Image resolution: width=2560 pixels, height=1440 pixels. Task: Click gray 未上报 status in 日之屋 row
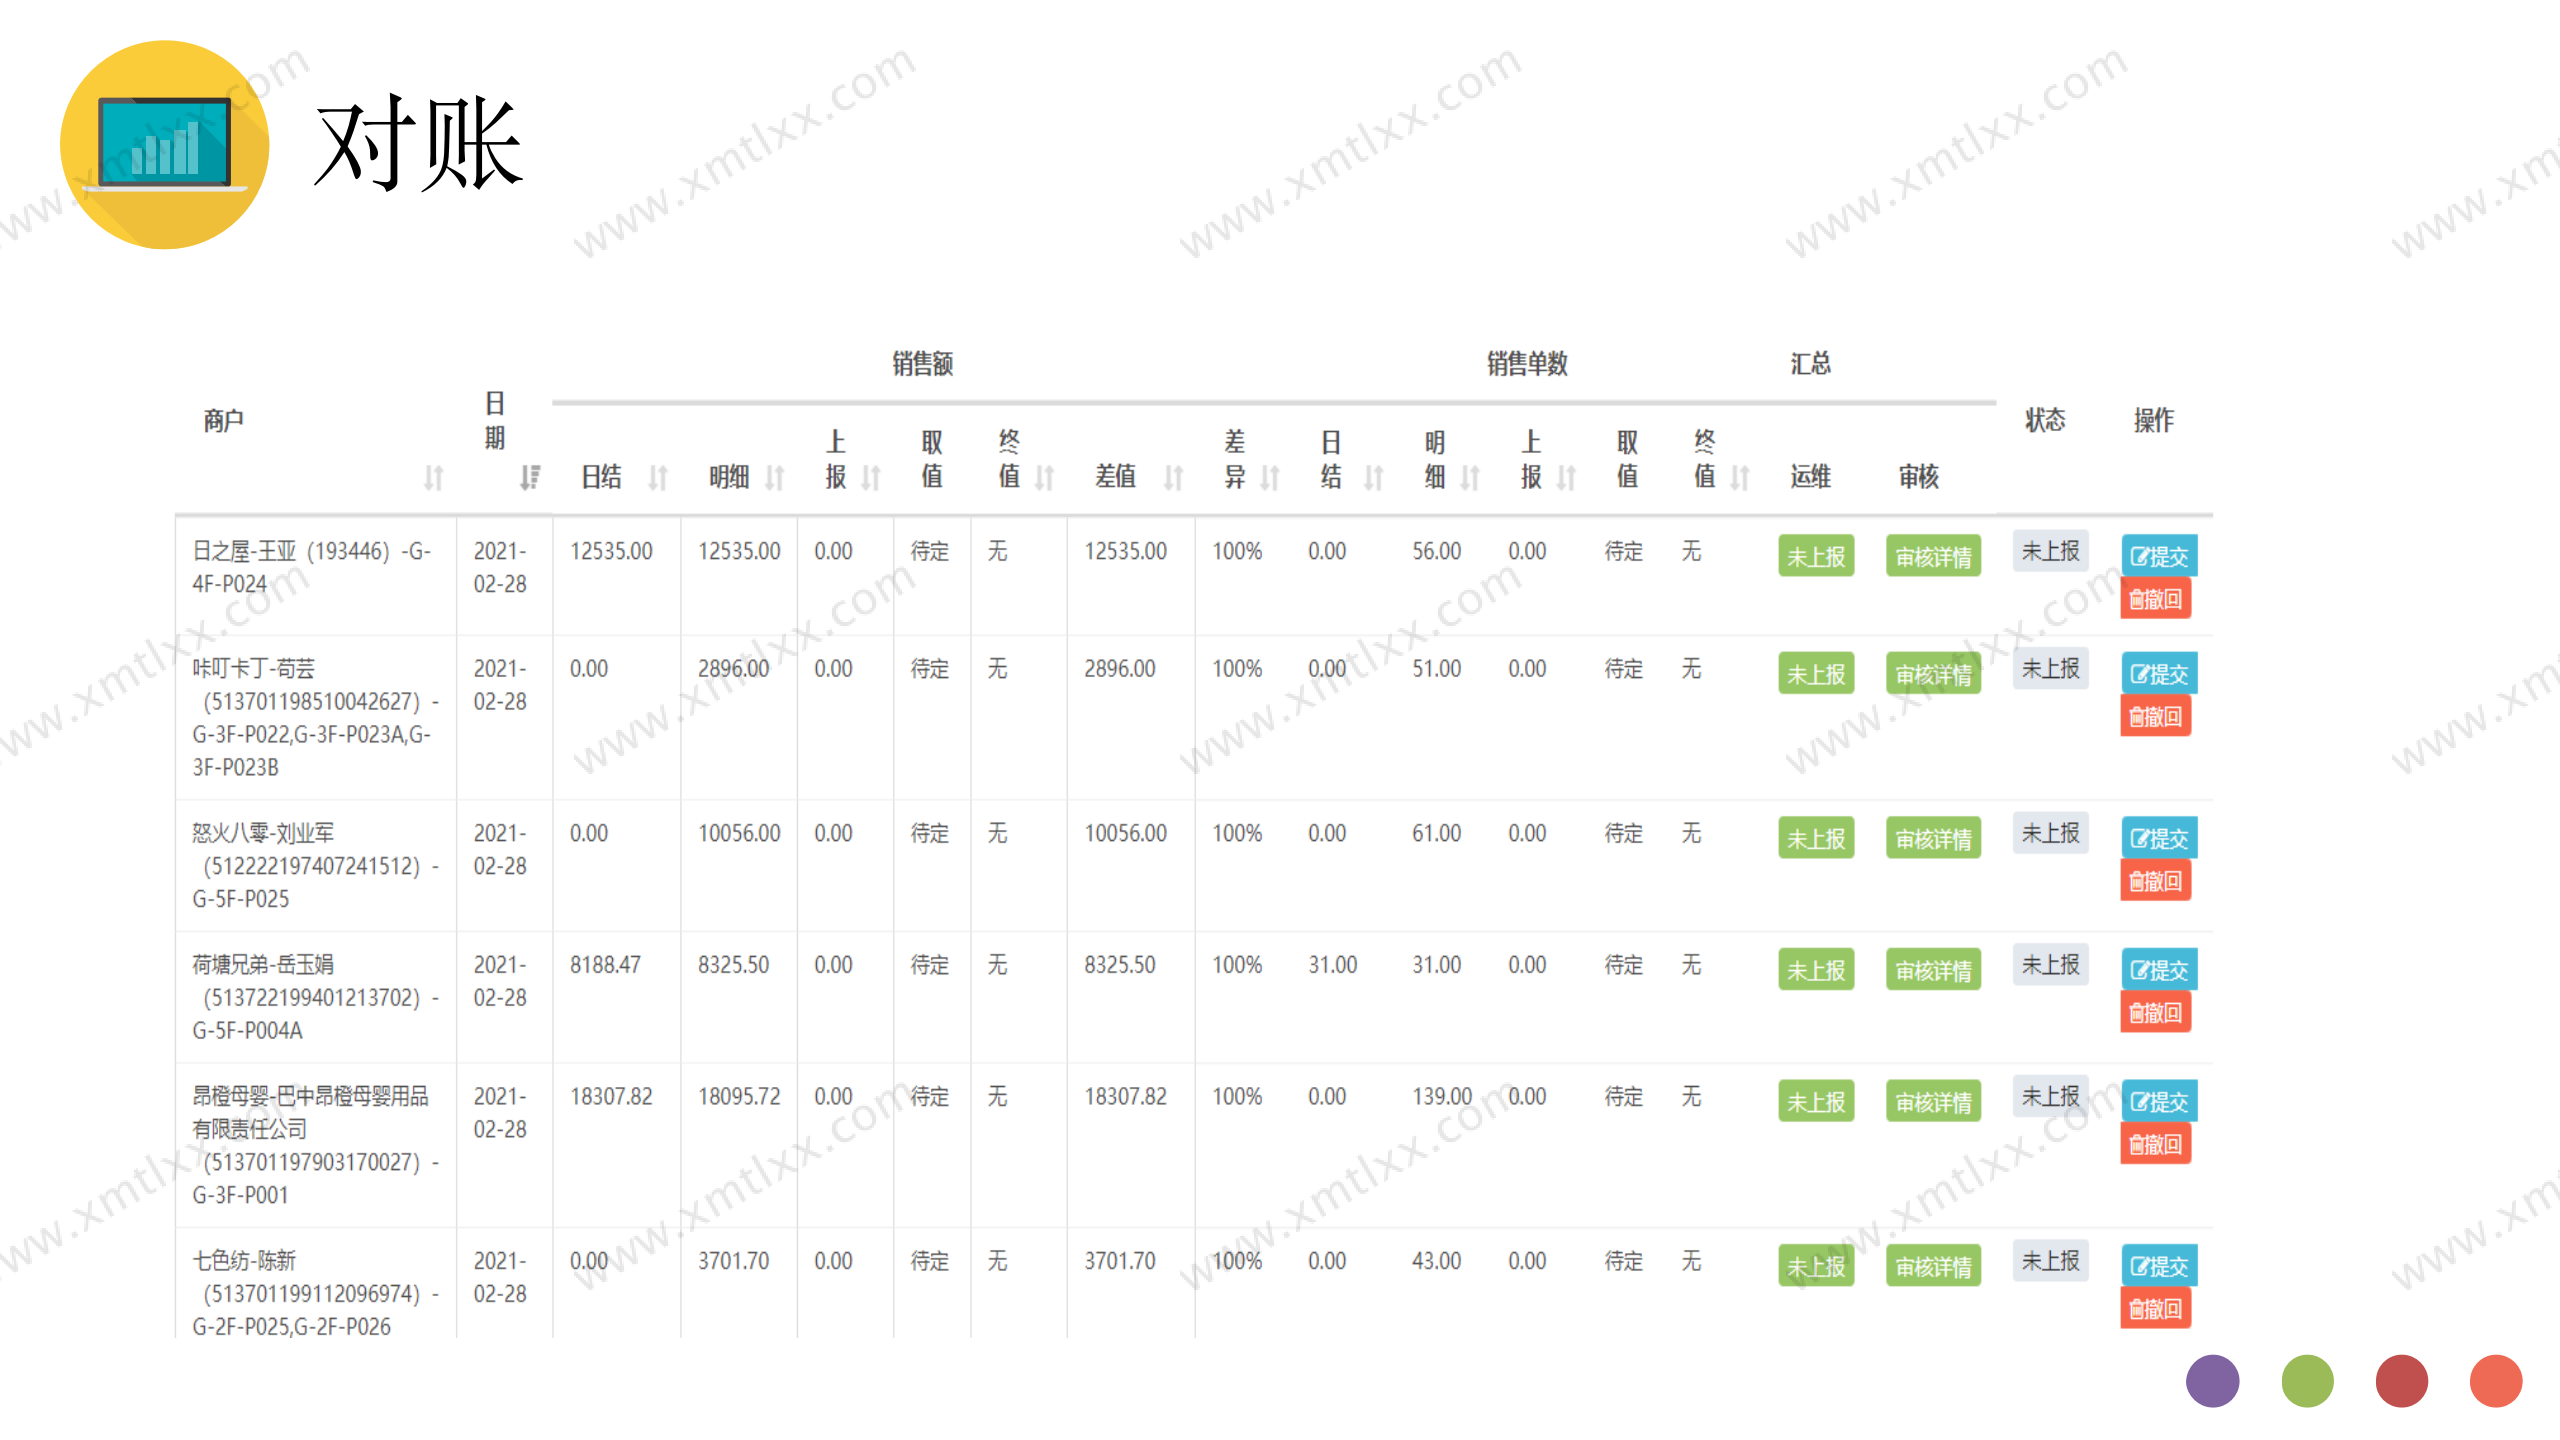[2050, 551]
